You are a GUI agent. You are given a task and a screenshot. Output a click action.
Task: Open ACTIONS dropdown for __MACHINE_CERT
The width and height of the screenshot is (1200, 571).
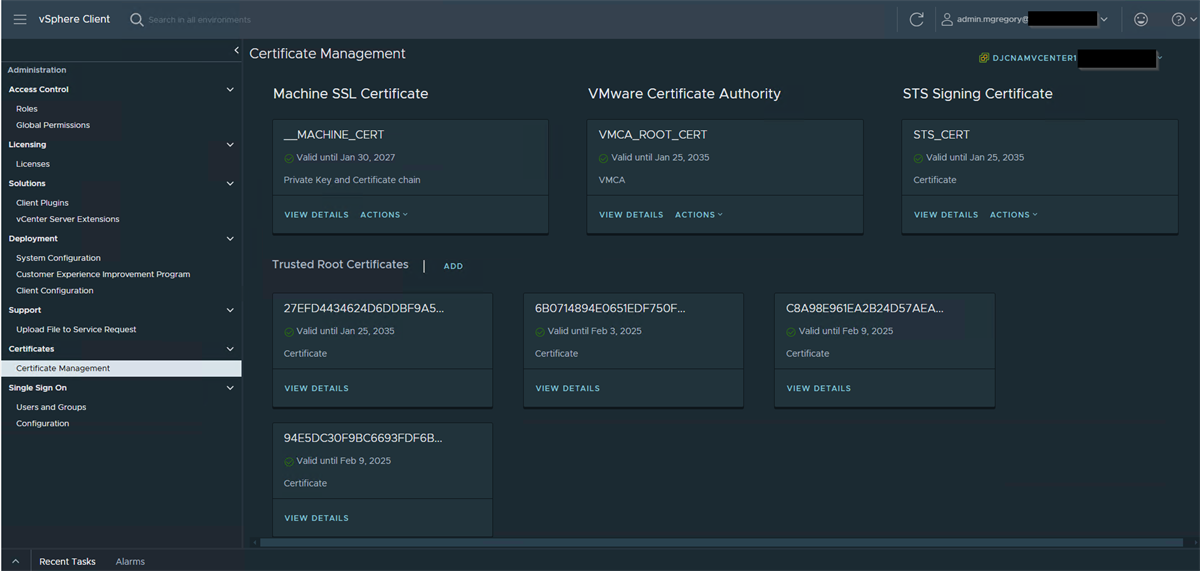pos(384,215)
